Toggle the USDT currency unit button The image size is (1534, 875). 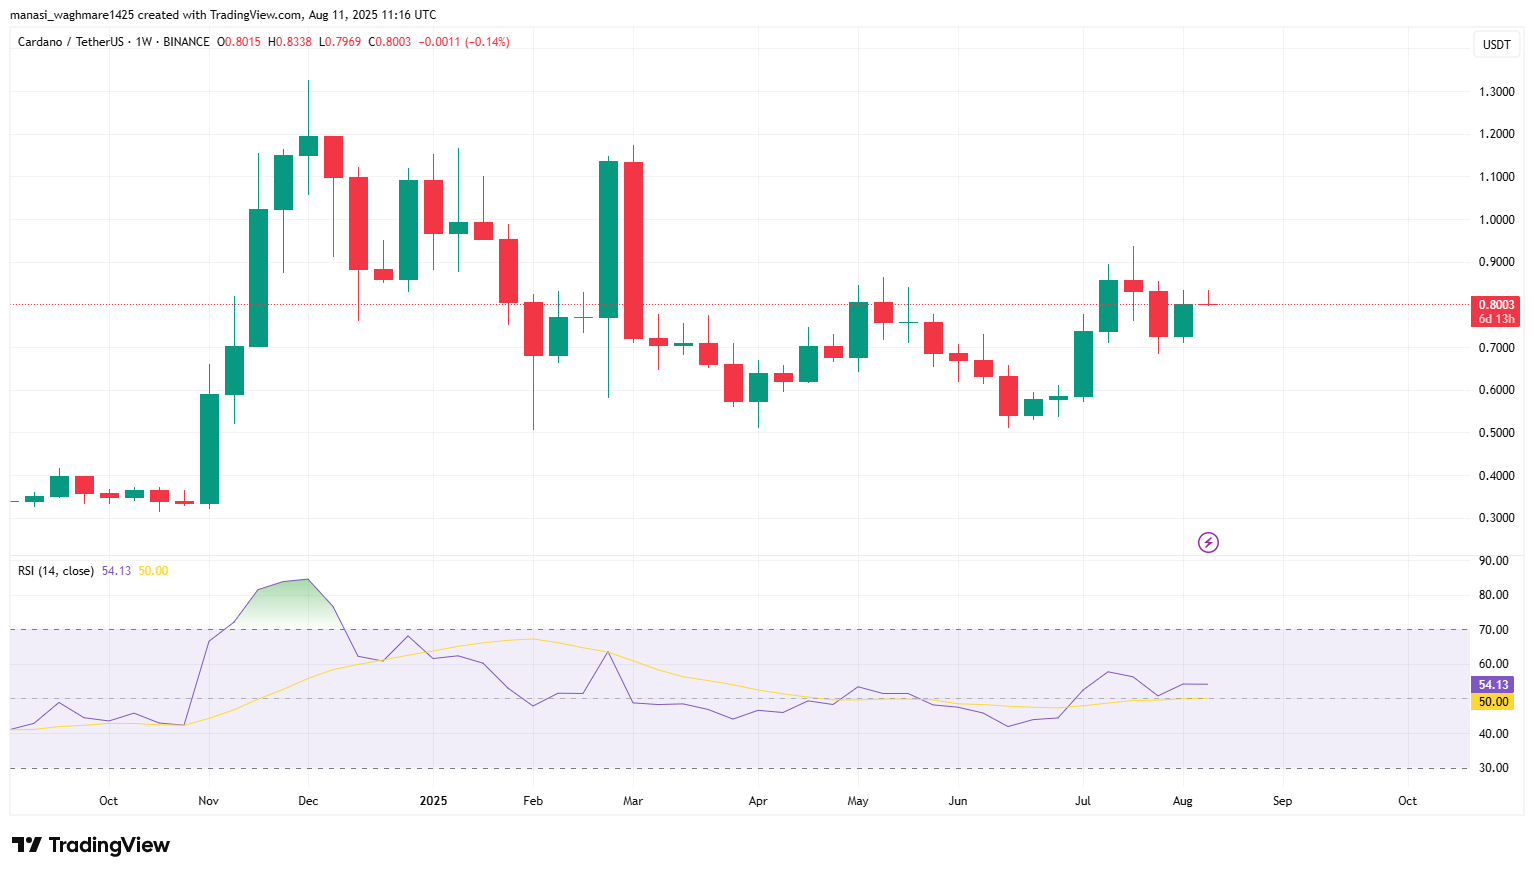pyautogui.click(x=1496, y=44)
